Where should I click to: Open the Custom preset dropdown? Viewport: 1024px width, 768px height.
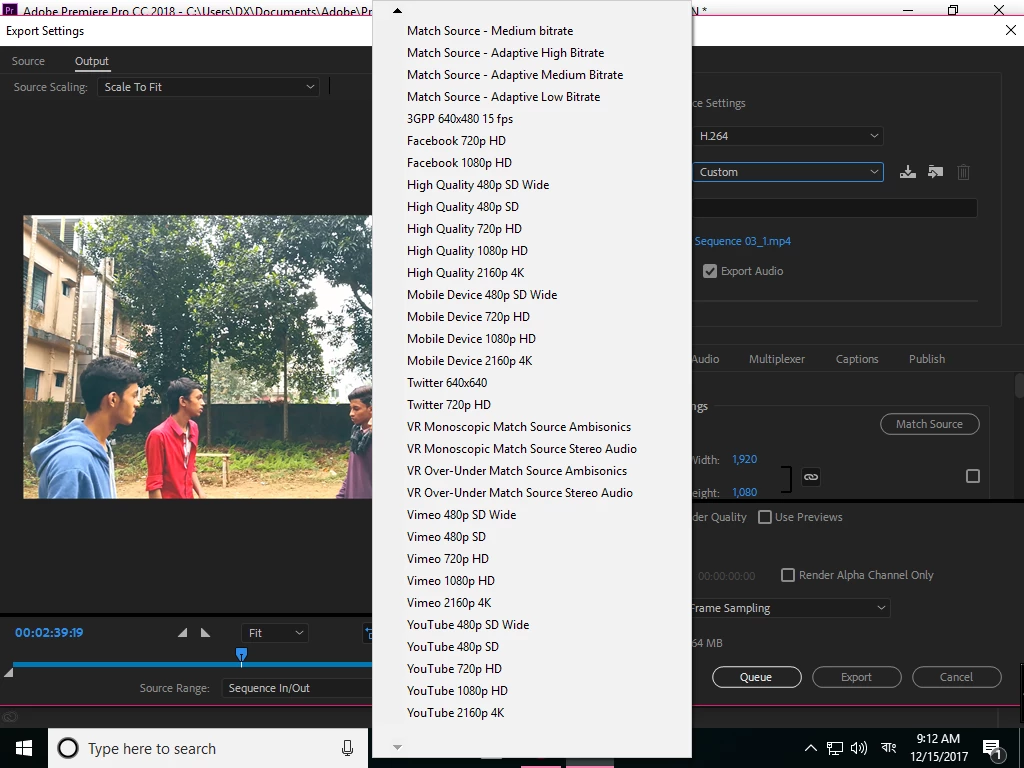pos(788,172)
